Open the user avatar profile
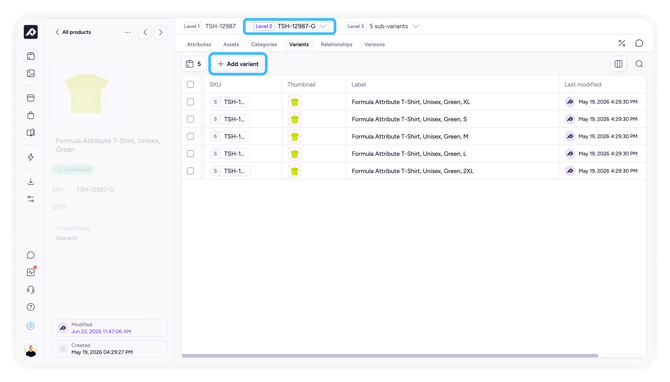 pyautogui.click(x=31, y=351)
